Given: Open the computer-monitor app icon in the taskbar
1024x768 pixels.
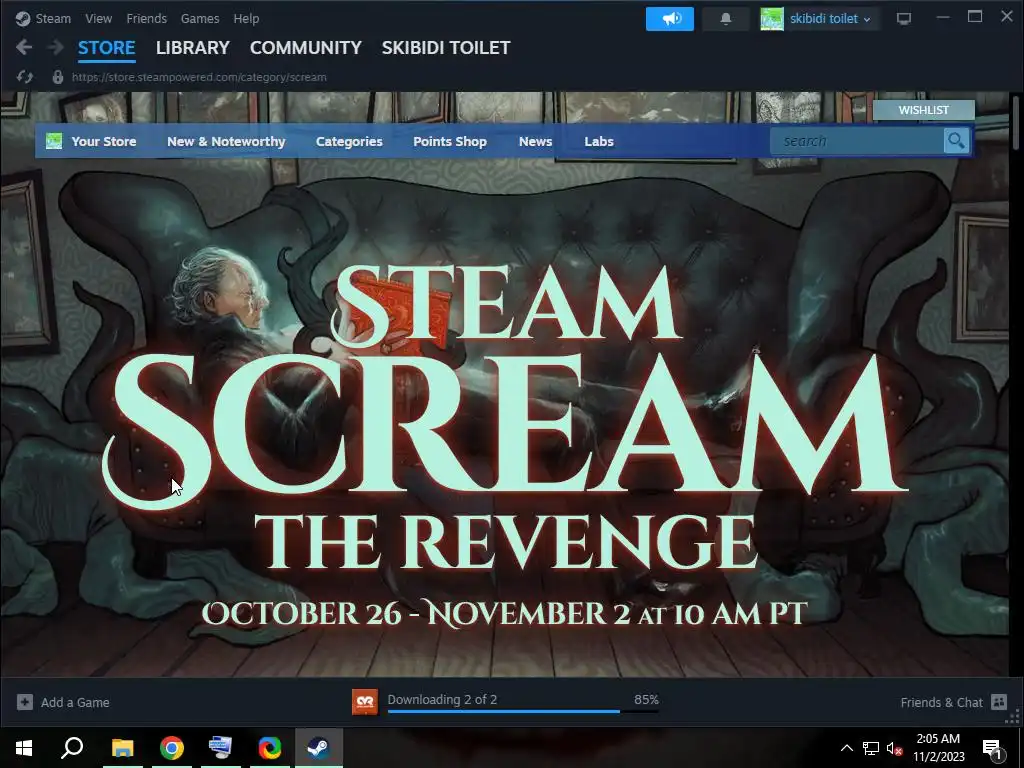Looking at the screenshot, I should point(220,748).
